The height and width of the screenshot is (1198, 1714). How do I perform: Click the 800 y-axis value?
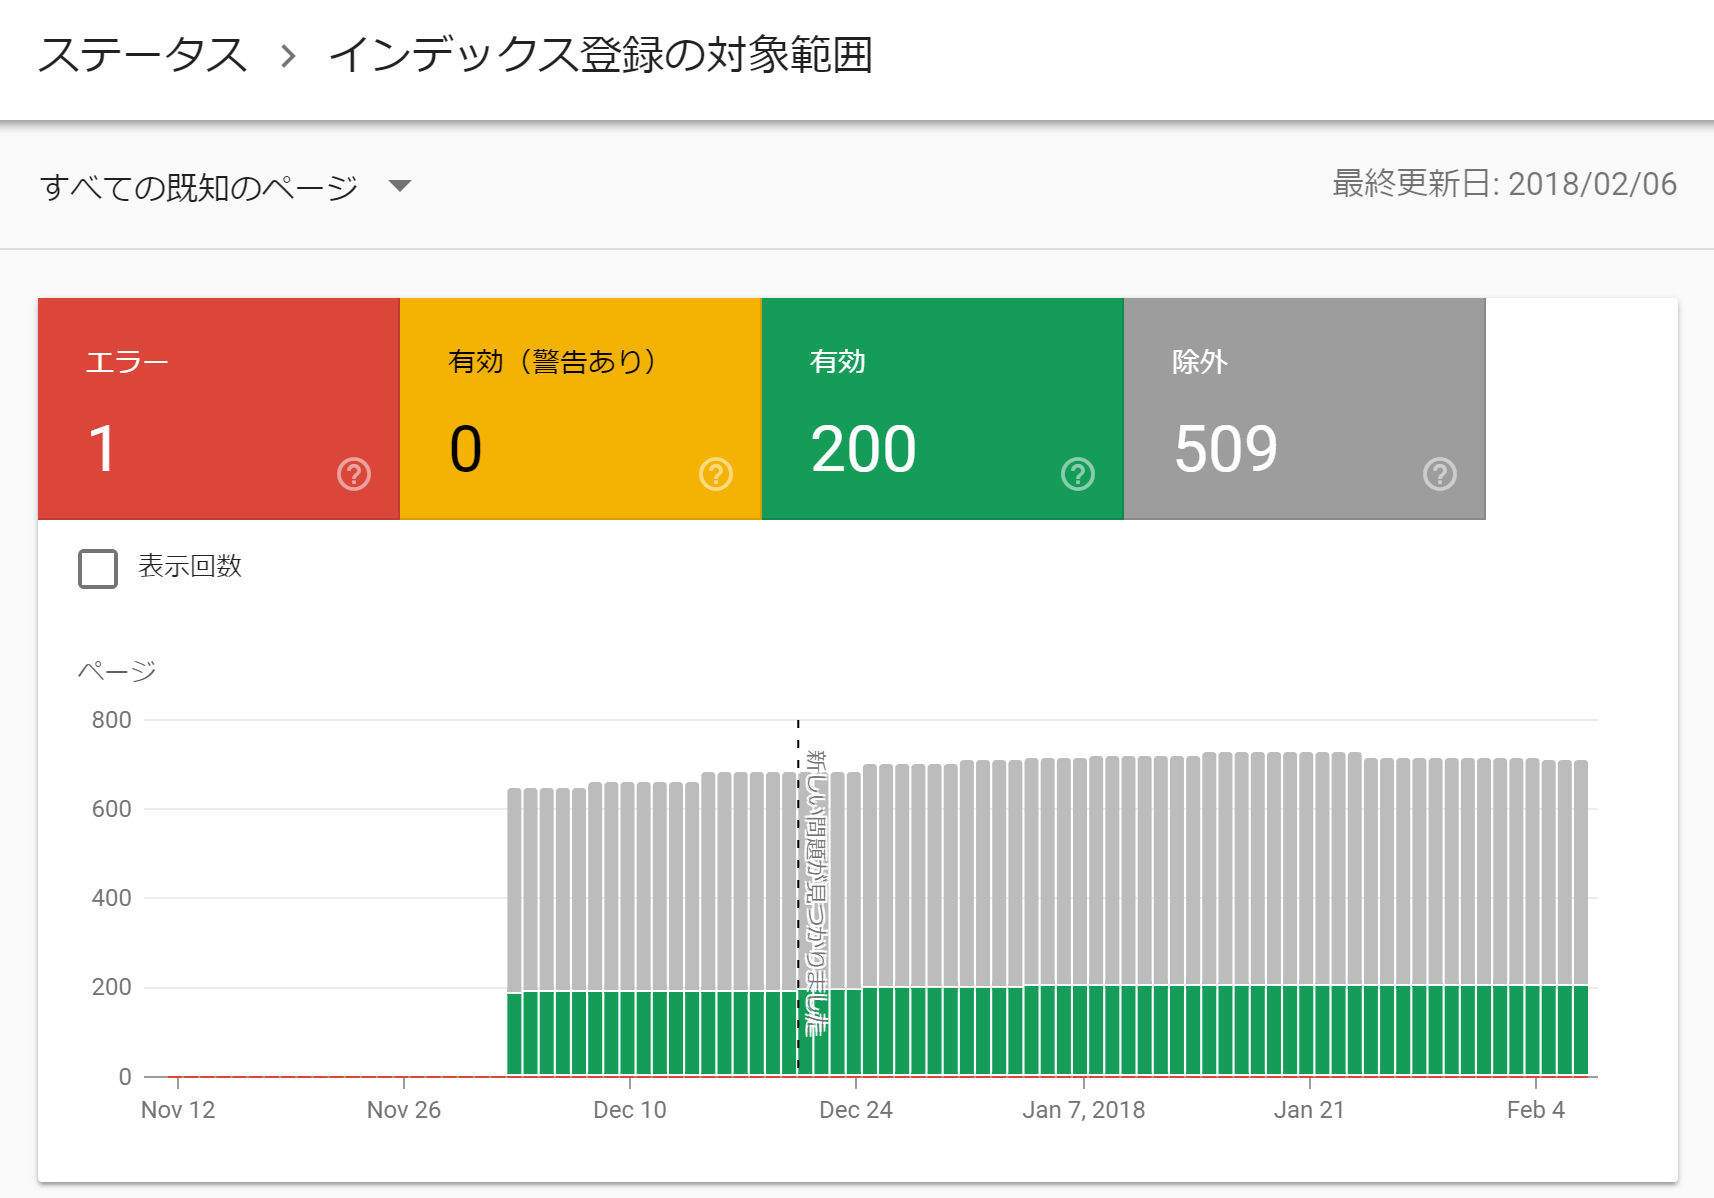[111, 720]
